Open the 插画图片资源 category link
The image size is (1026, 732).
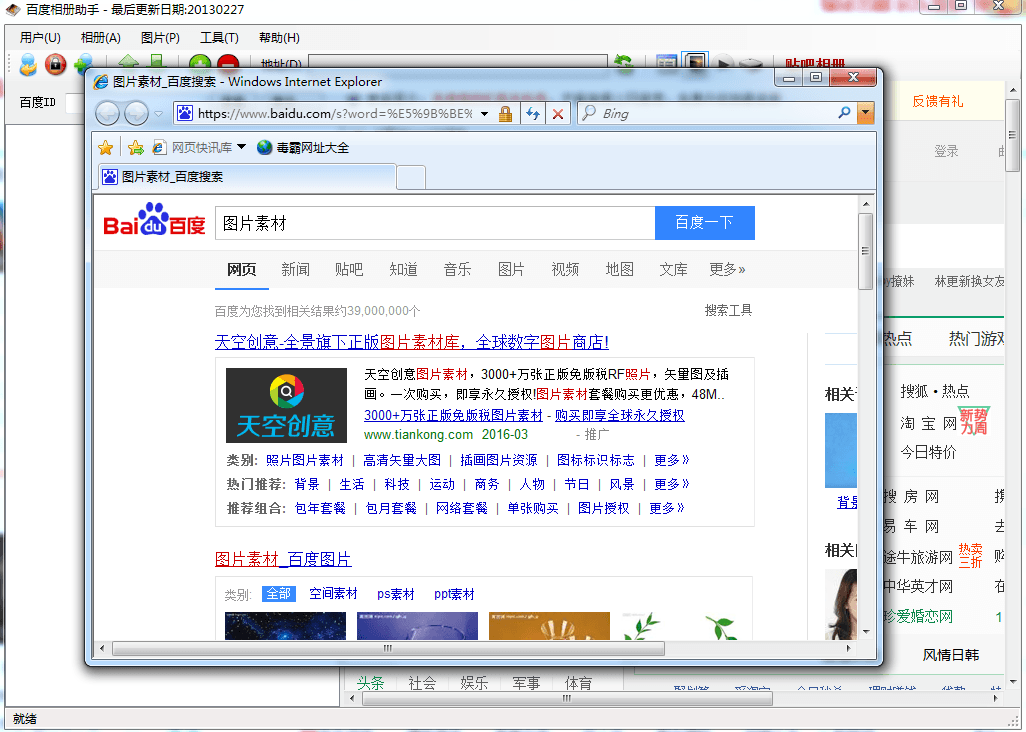pos(499,461)
